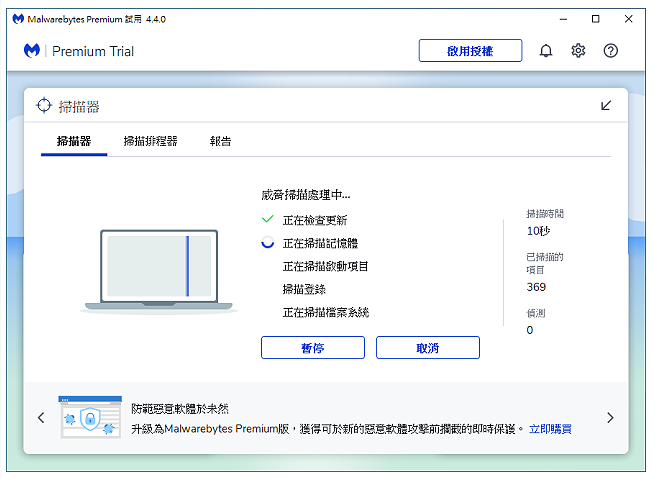Click the 威脅掃描處理中 heading
The width and height of the screenshot is (656, 479).
[x=306, y=195]
